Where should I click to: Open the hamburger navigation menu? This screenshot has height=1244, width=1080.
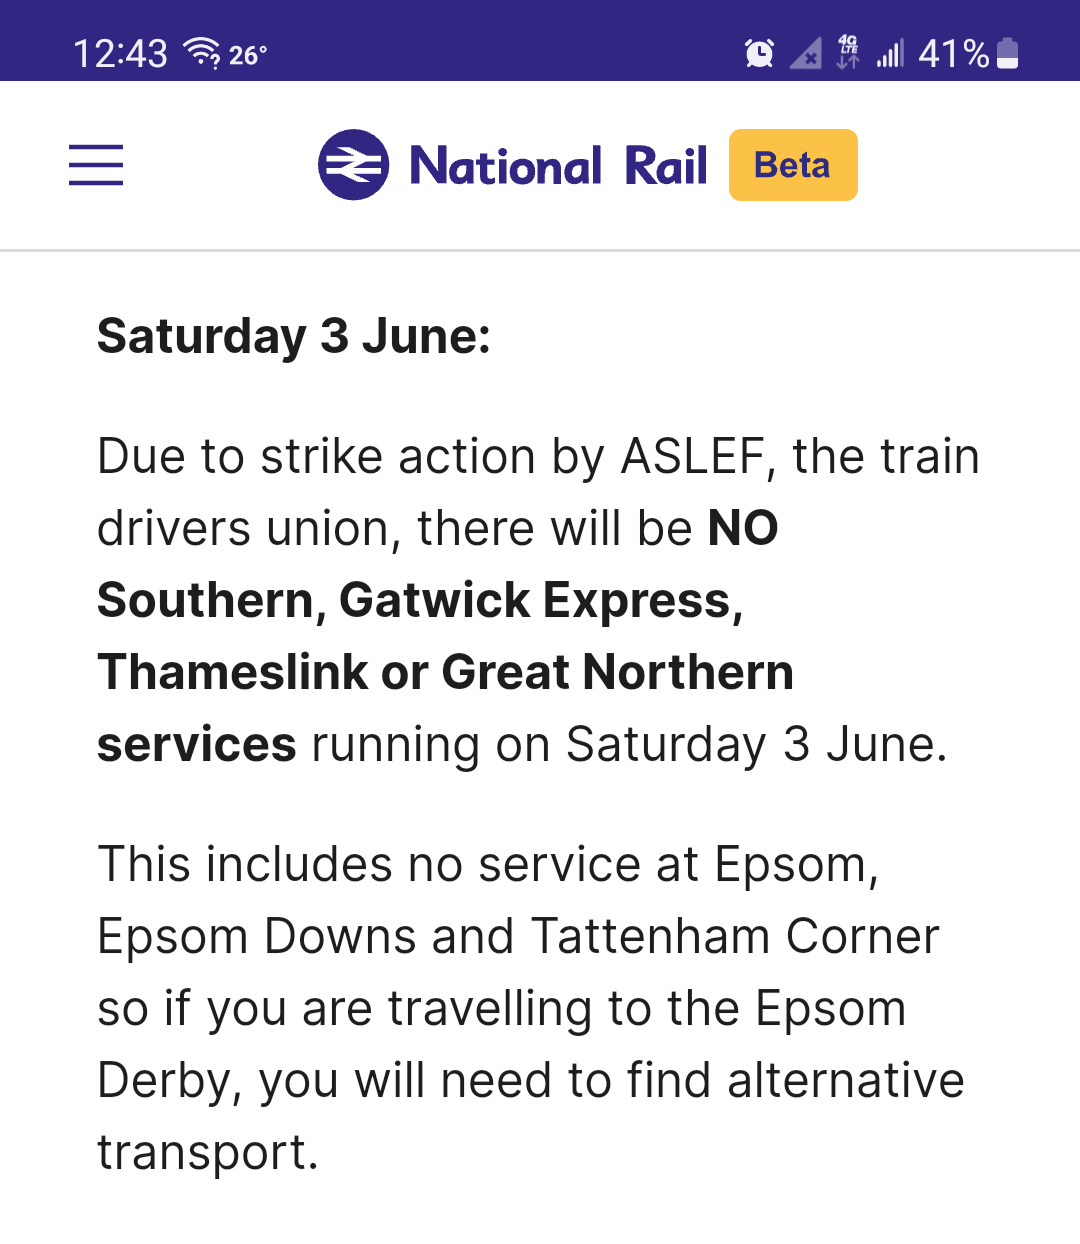(x=96, y=165)
